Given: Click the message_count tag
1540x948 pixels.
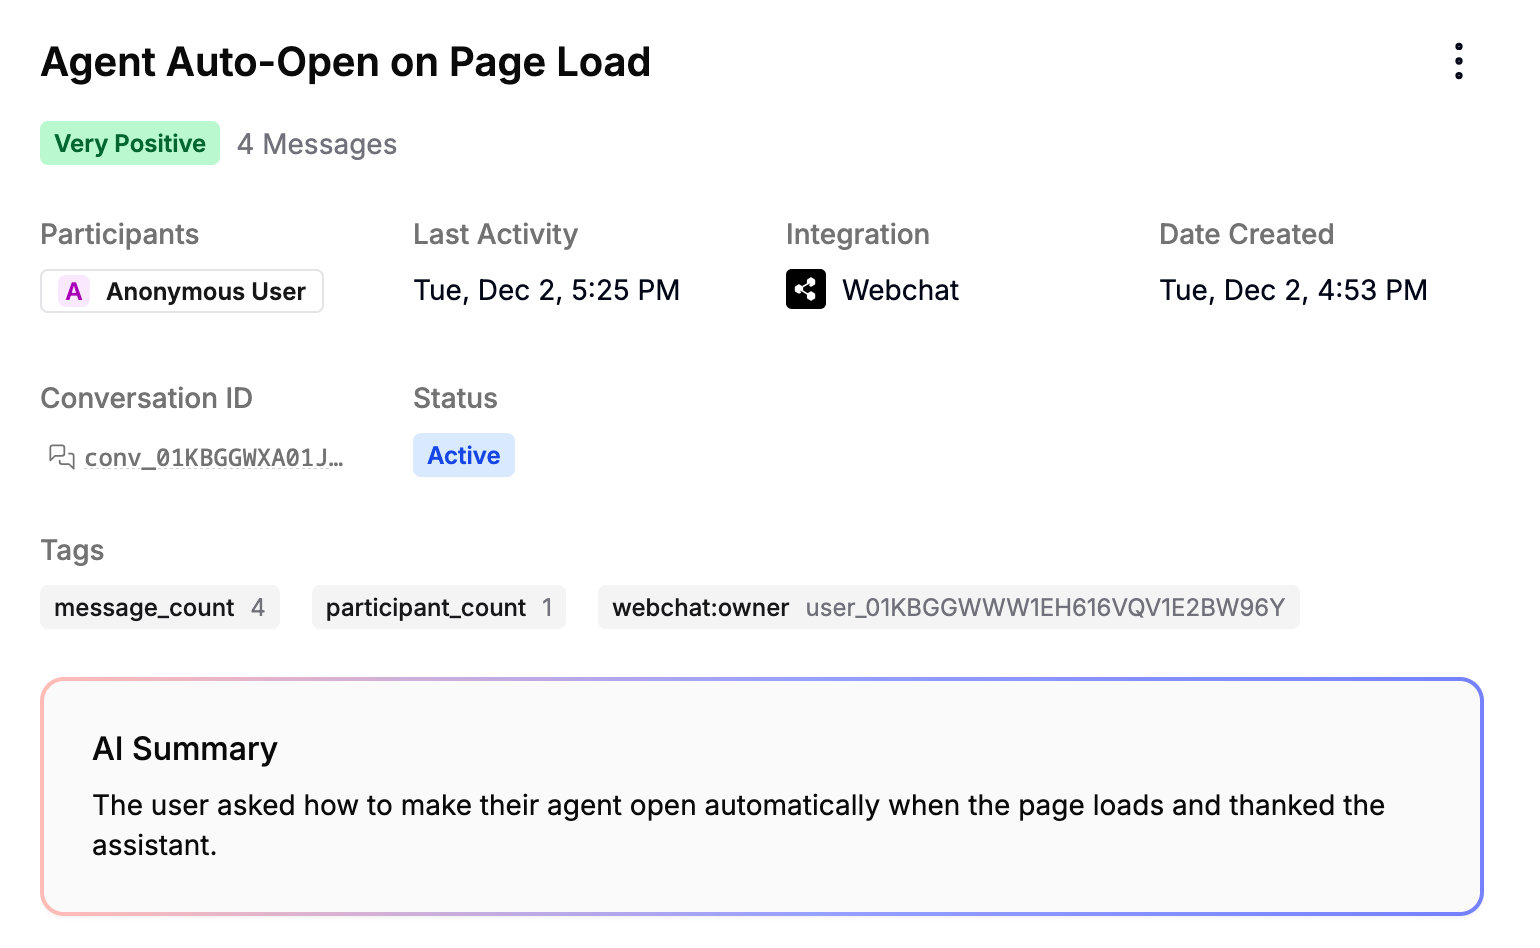Looking at the screenshot, I should coord(160,607).
